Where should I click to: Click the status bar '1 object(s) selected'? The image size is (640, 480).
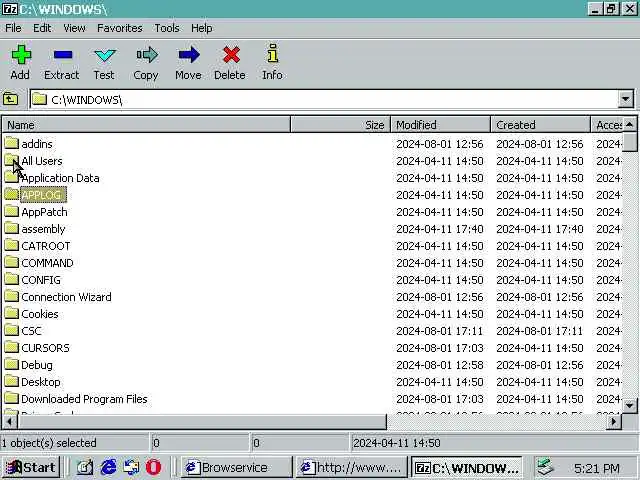point(49,443)
